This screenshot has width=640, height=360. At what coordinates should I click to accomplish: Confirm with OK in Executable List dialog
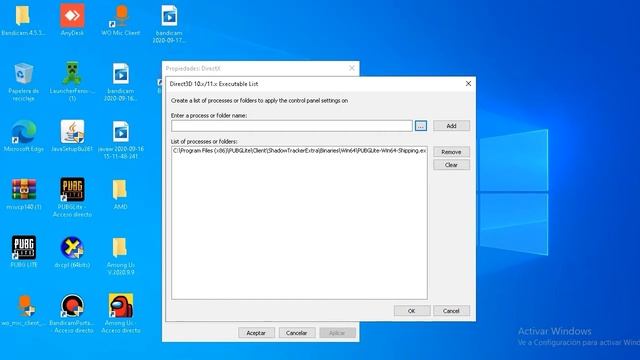(x=412, y=311)
